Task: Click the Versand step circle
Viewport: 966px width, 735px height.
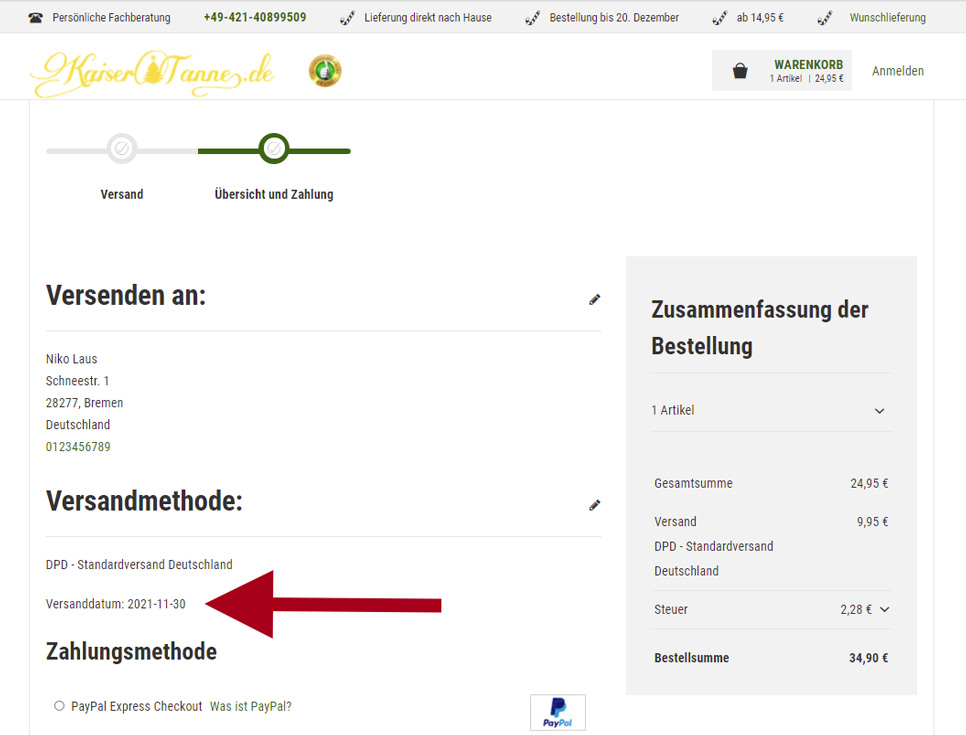Action: pyautogui.click(x=122, y=149)
